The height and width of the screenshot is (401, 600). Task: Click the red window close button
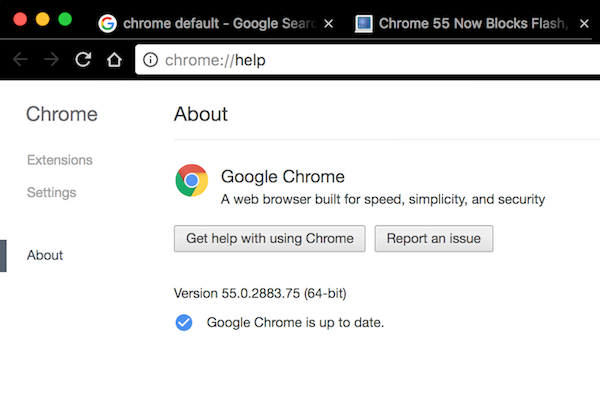[20, 19]
